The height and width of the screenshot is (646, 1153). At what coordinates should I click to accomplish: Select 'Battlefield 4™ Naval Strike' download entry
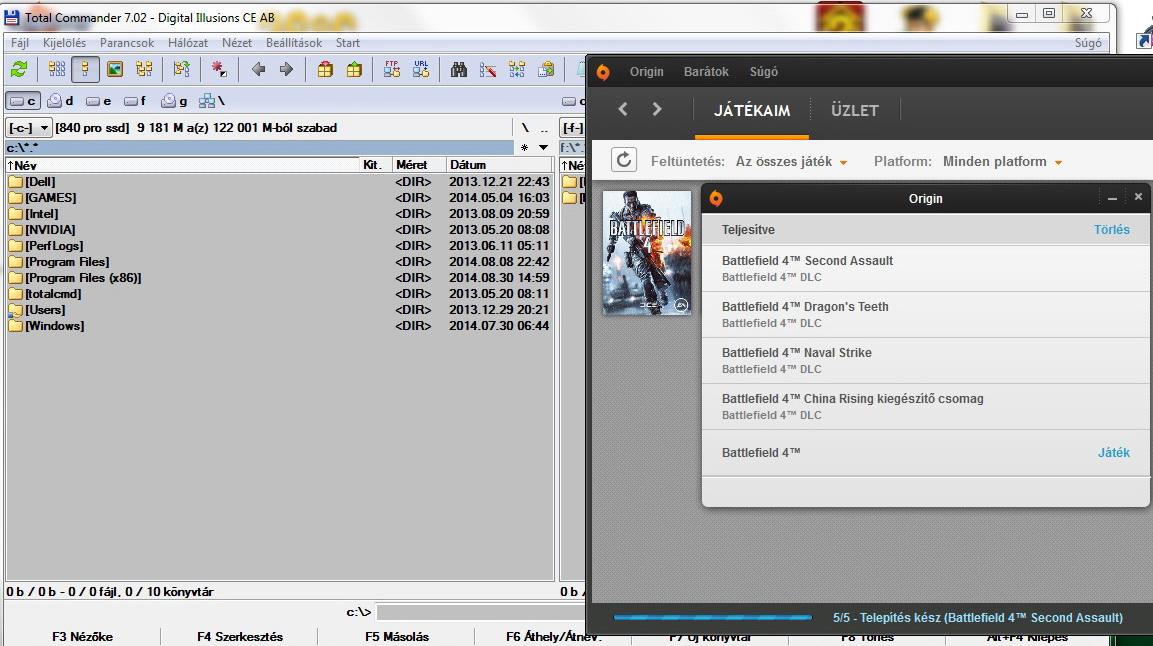coord(926,360)
